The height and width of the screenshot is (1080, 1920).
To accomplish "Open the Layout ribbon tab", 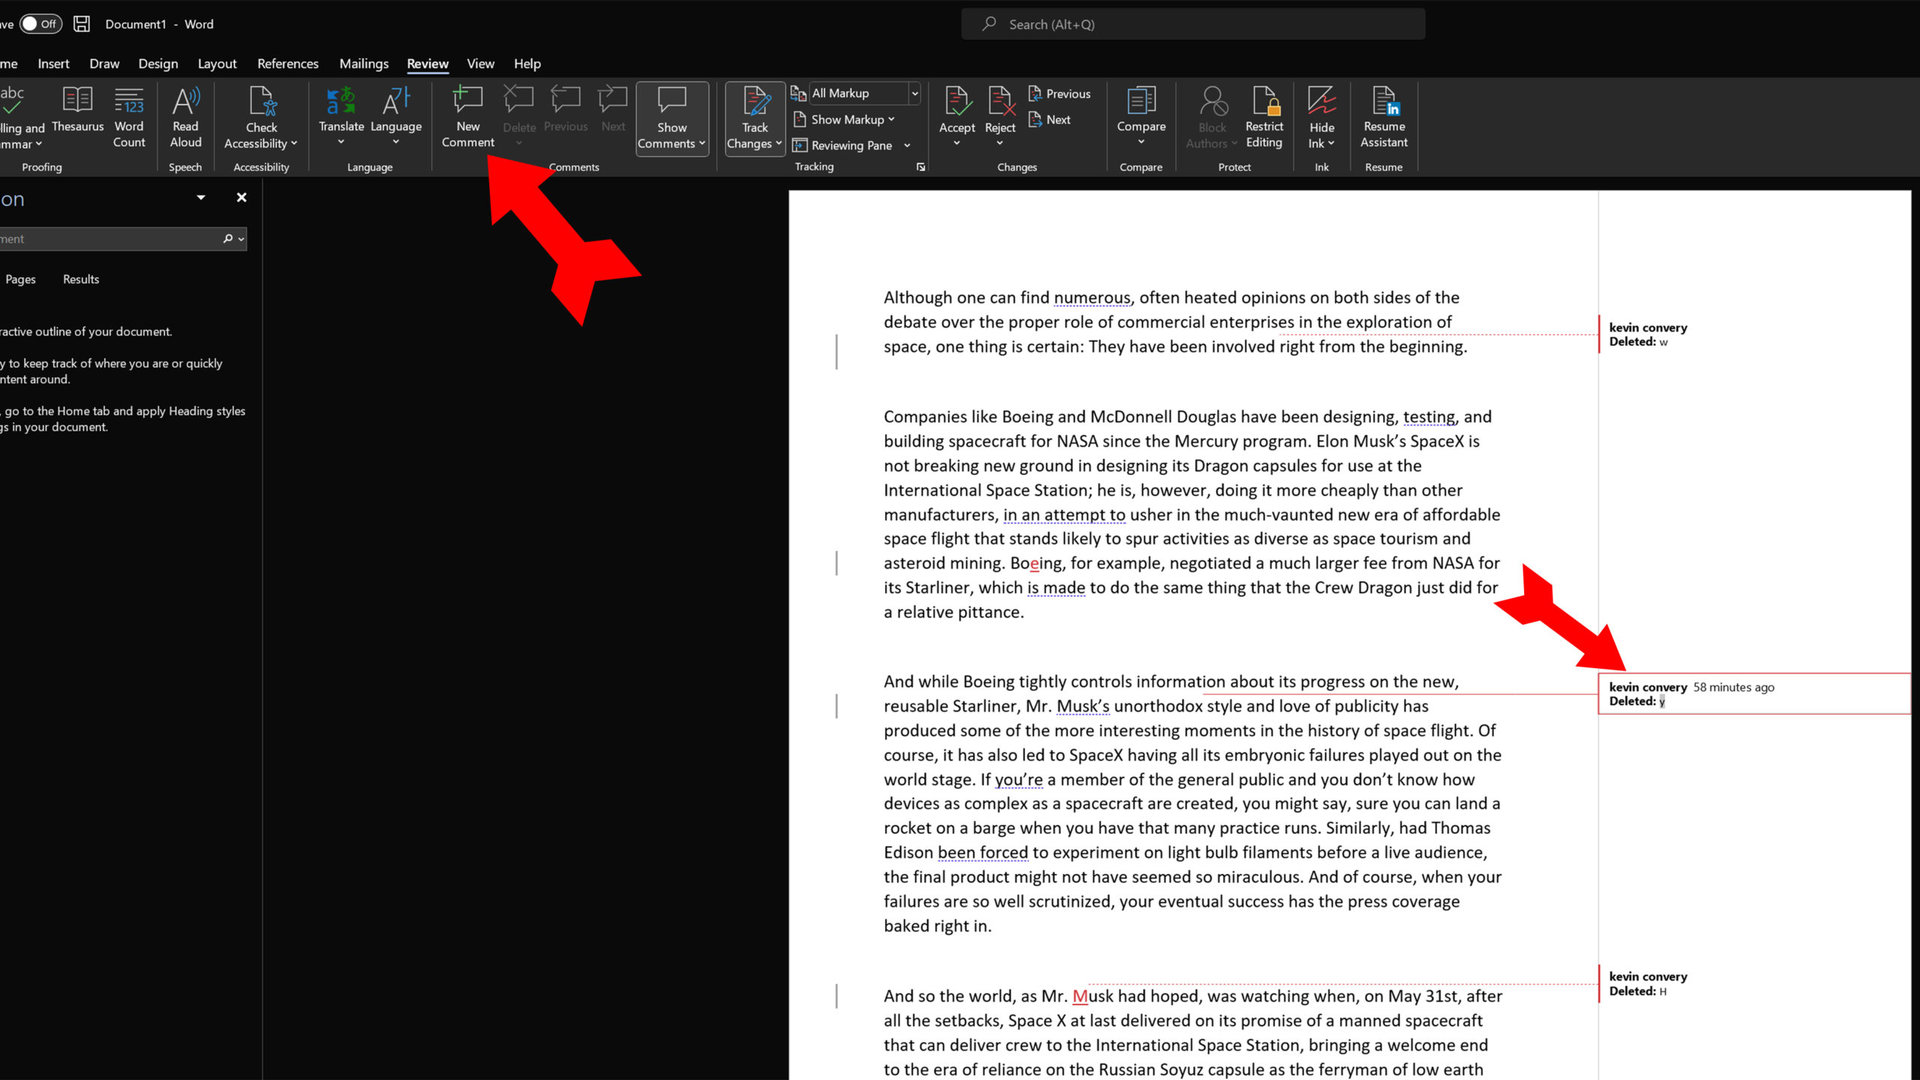I will tap(217, 63).
